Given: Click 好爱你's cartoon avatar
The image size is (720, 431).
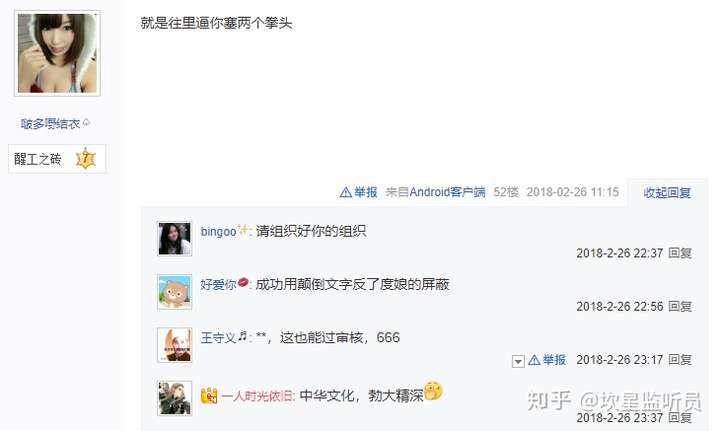Looking at the screenshot, I should click(x=174, y=292).
